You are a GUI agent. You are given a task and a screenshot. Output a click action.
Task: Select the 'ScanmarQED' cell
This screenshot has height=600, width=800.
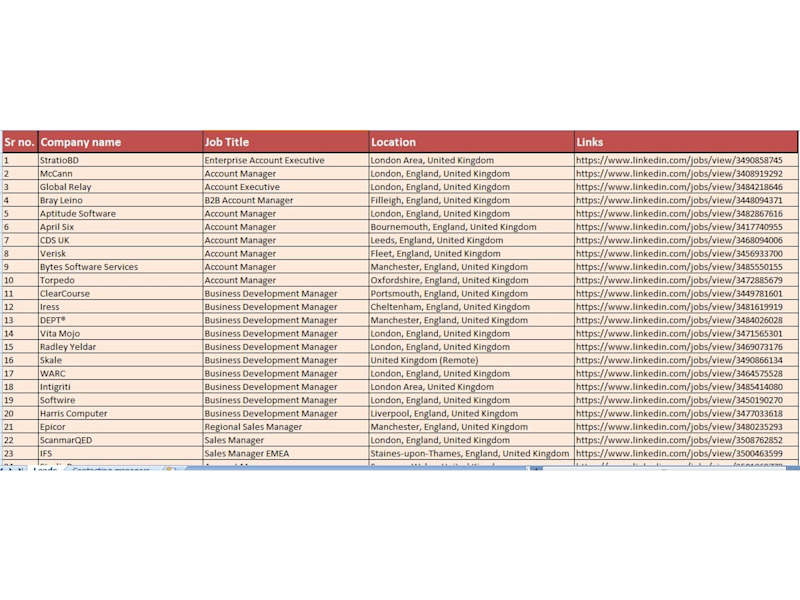pos(120,440)
